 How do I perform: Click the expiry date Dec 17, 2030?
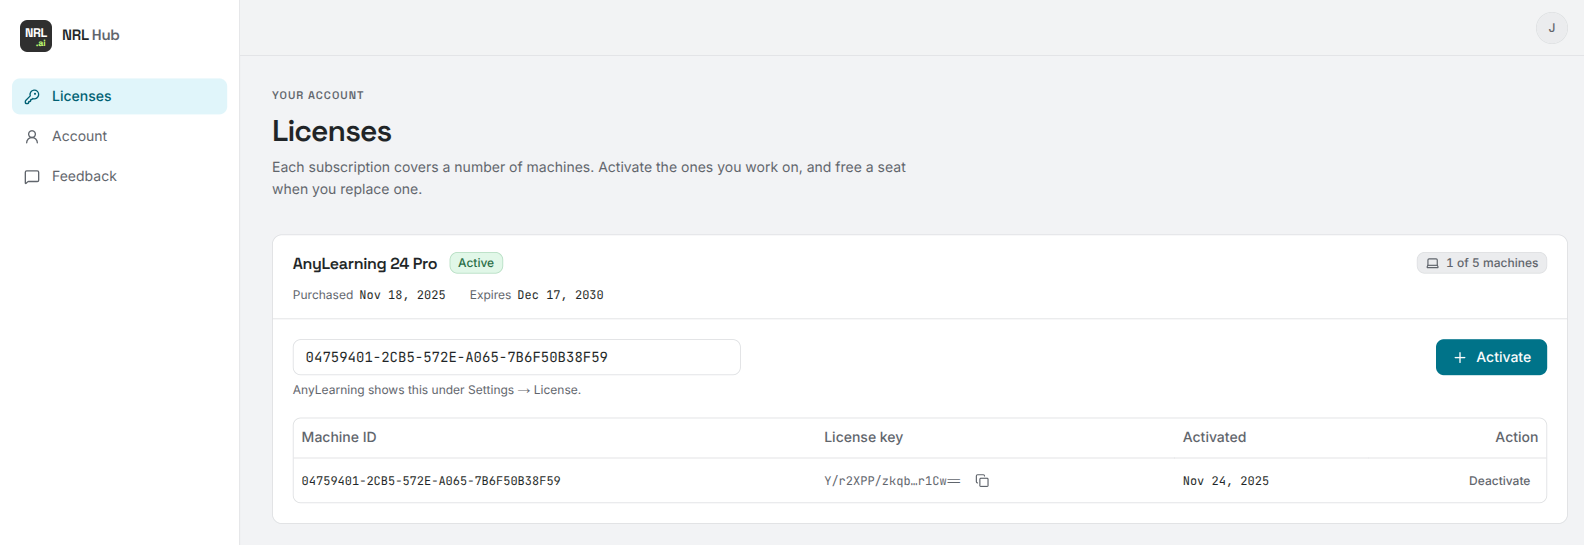point(560,295)
